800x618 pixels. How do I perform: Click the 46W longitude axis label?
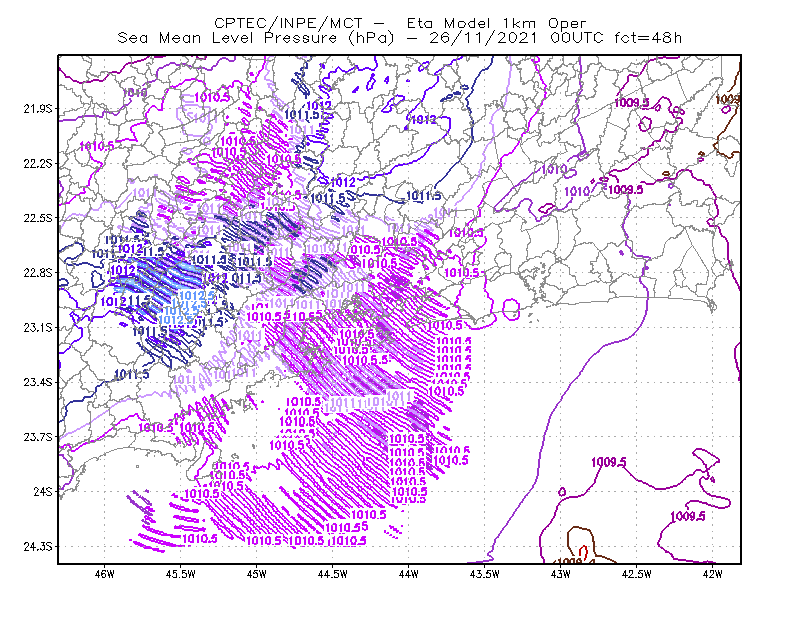[x=105, y=574]
